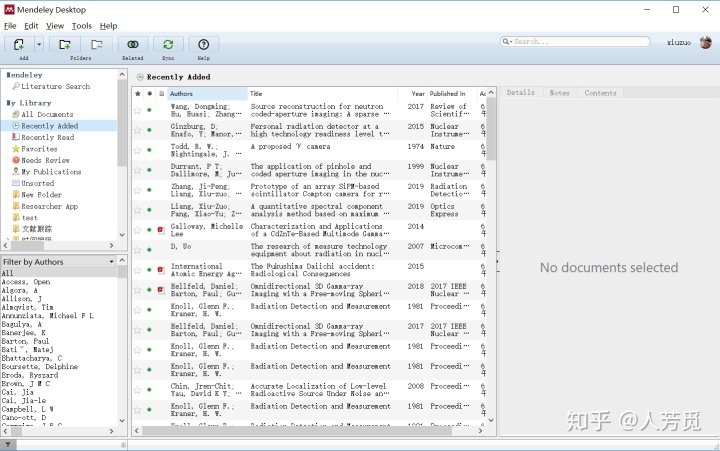
Task: Select Literature Search in sidebar
Action: [x=55, y=86]
